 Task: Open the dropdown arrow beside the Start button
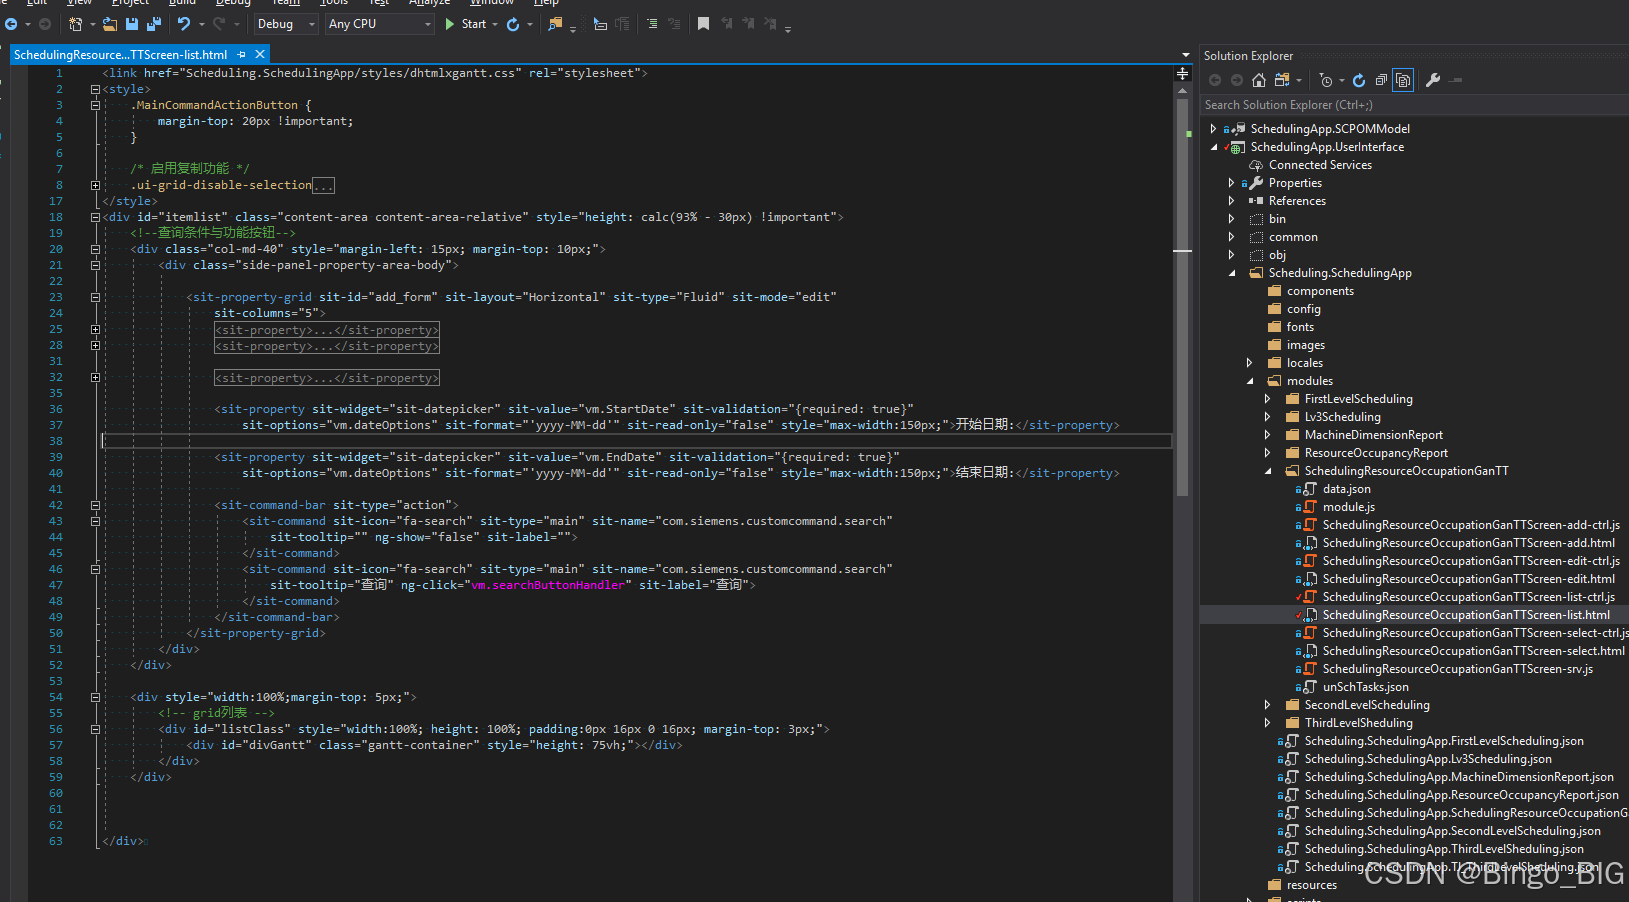tap(495, 24)
